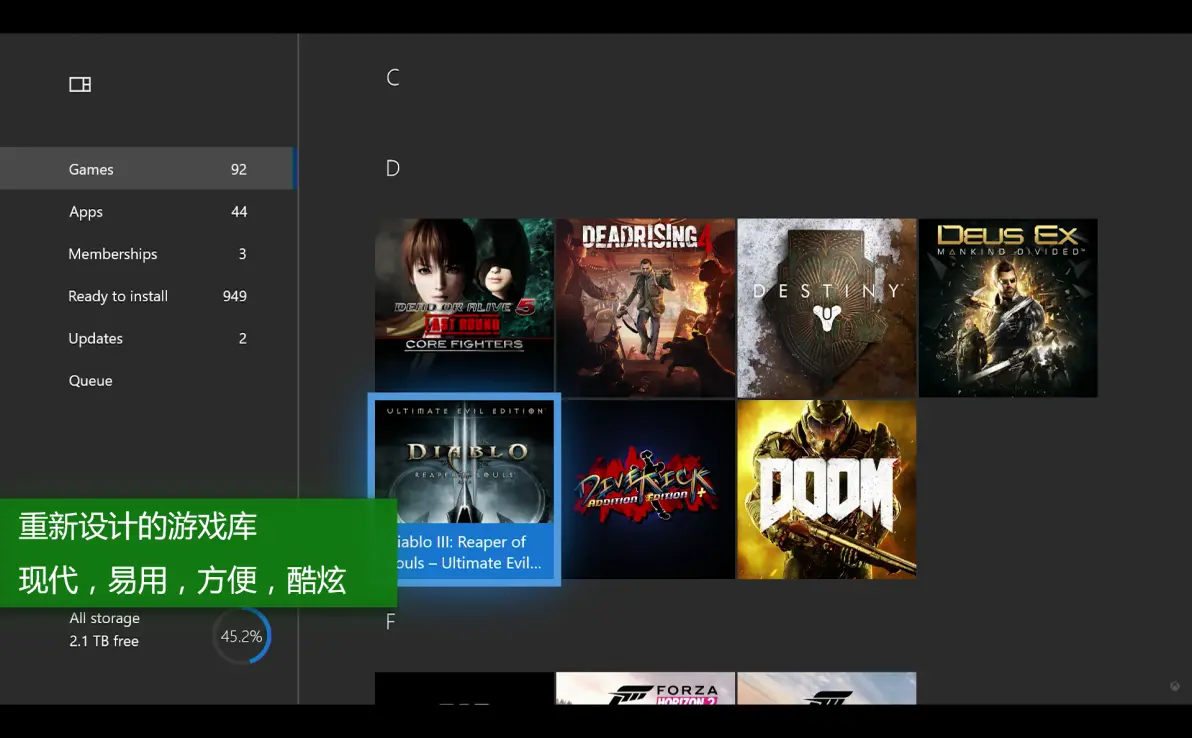The image size is (1192, 738).
Task: Launch the DOOM game tile
Action: [826, 489]
